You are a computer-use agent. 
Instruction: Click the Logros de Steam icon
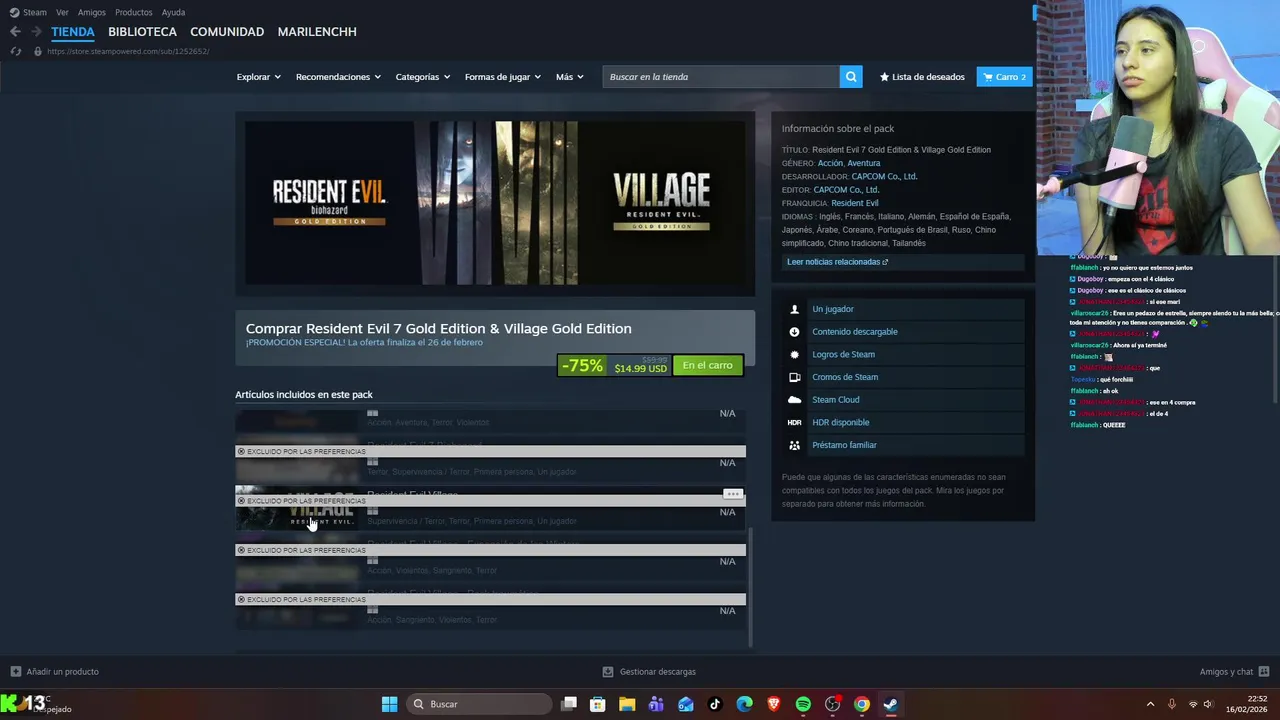(795, 355)
